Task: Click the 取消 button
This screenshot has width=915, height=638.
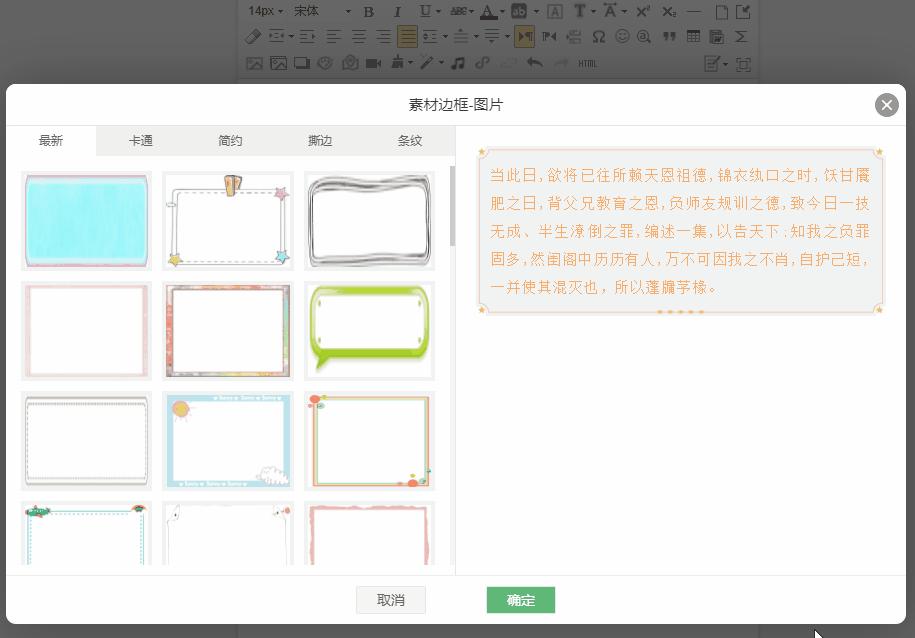Action: [391, 600]
